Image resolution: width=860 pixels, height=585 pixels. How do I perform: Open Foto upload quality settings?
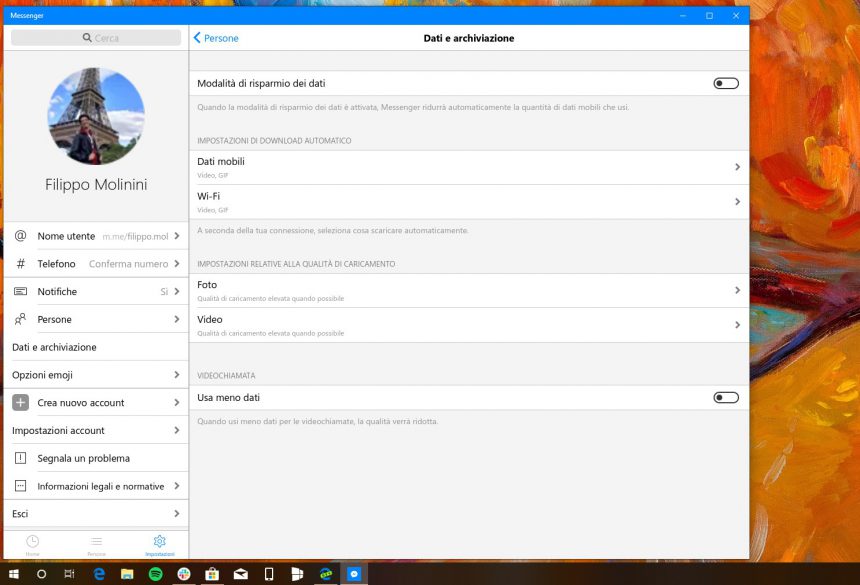[469, 291]
